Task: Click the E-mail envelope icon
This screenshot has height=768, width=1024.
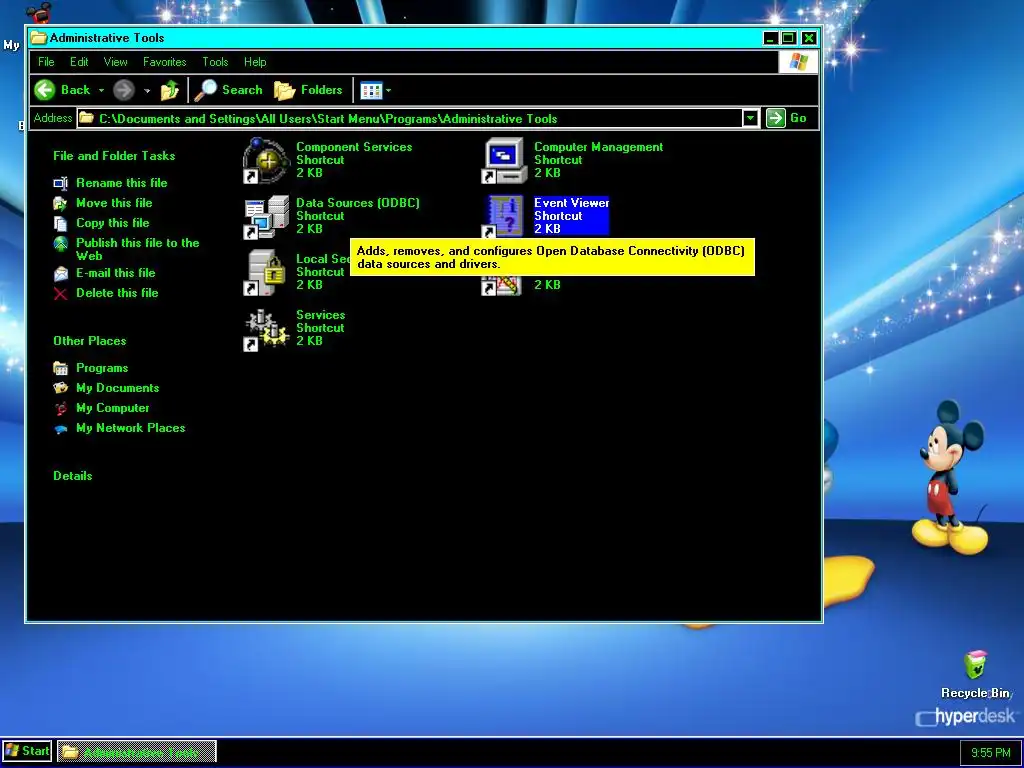Action: (x=60, y=274)
